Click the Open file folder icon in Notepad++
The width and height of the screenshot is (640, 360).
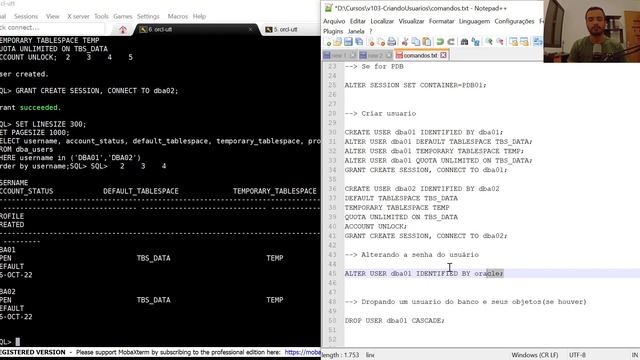pos(338,42)
